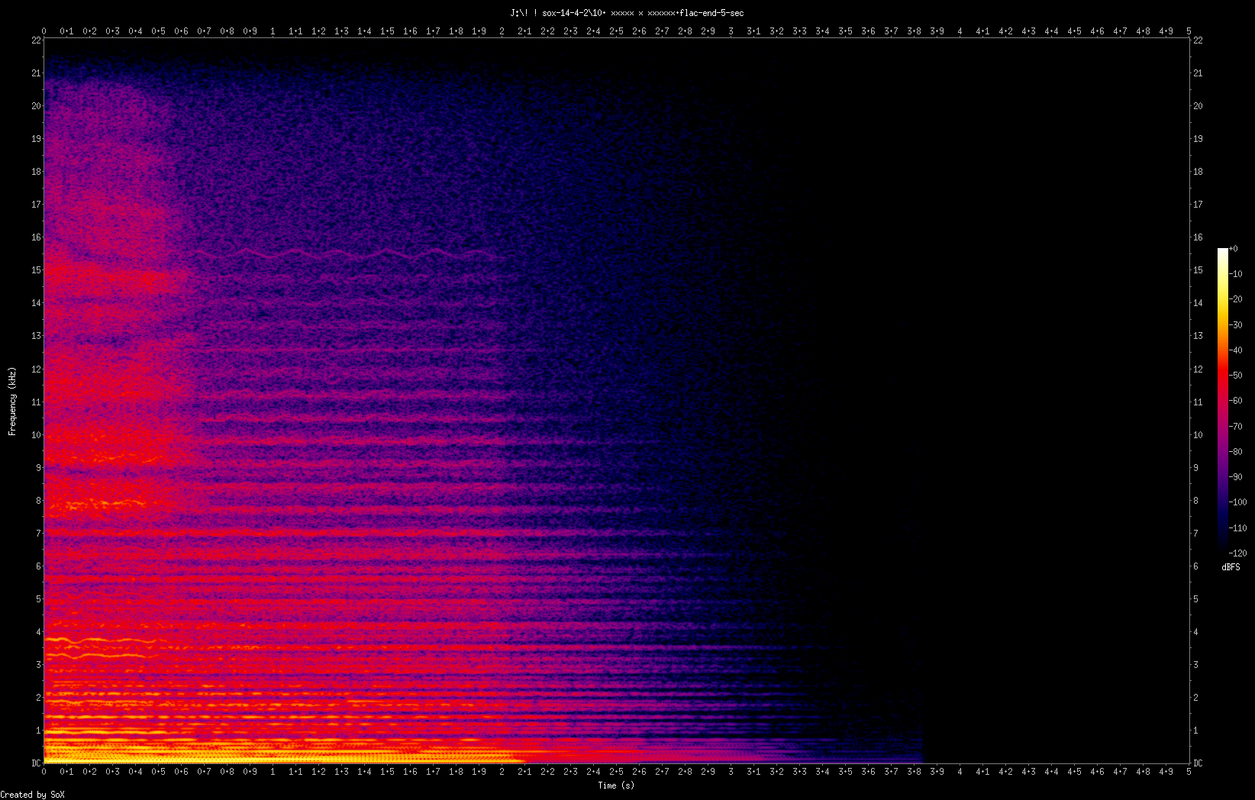Click "5" on the right frequency axis

point(1196,598)
